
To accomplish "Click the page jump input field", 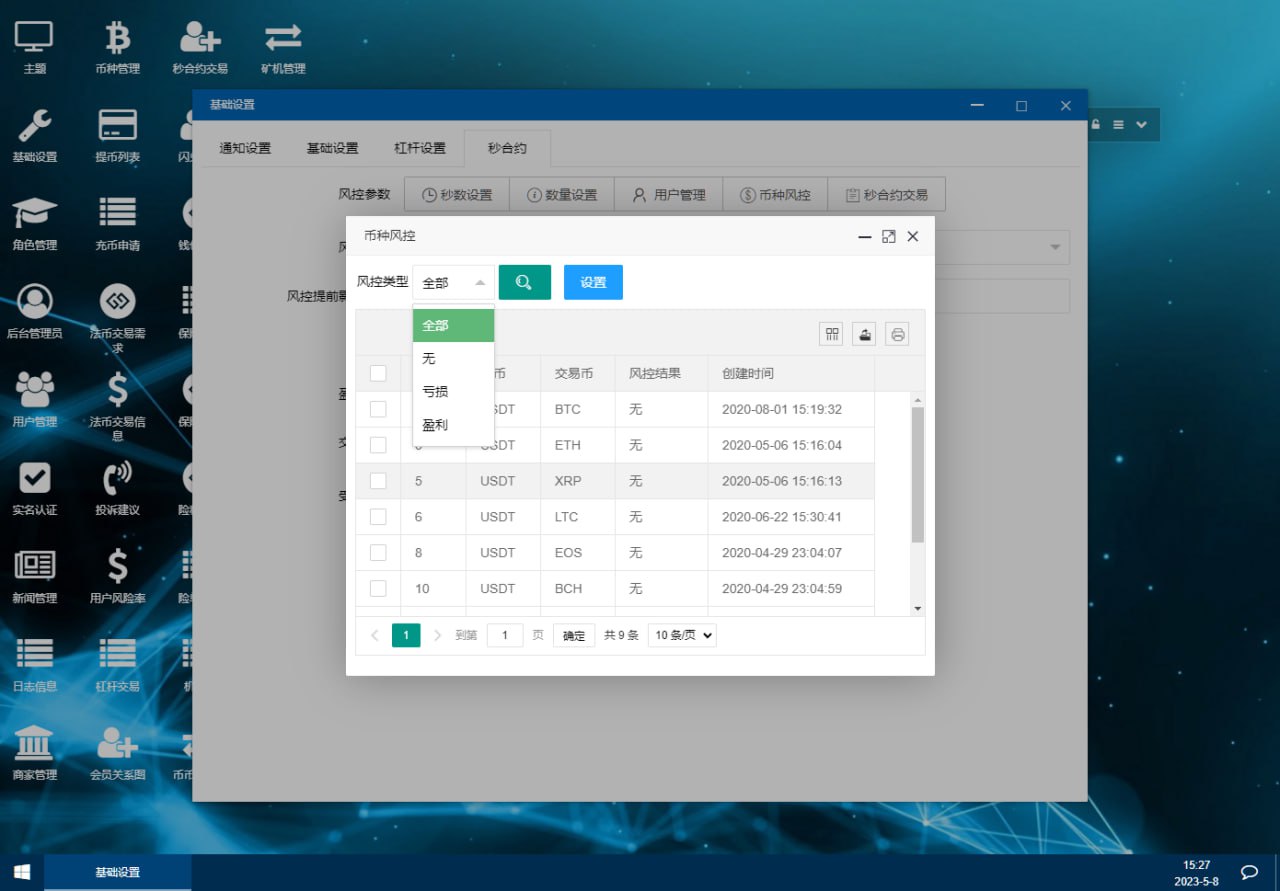I will (505, 635).
